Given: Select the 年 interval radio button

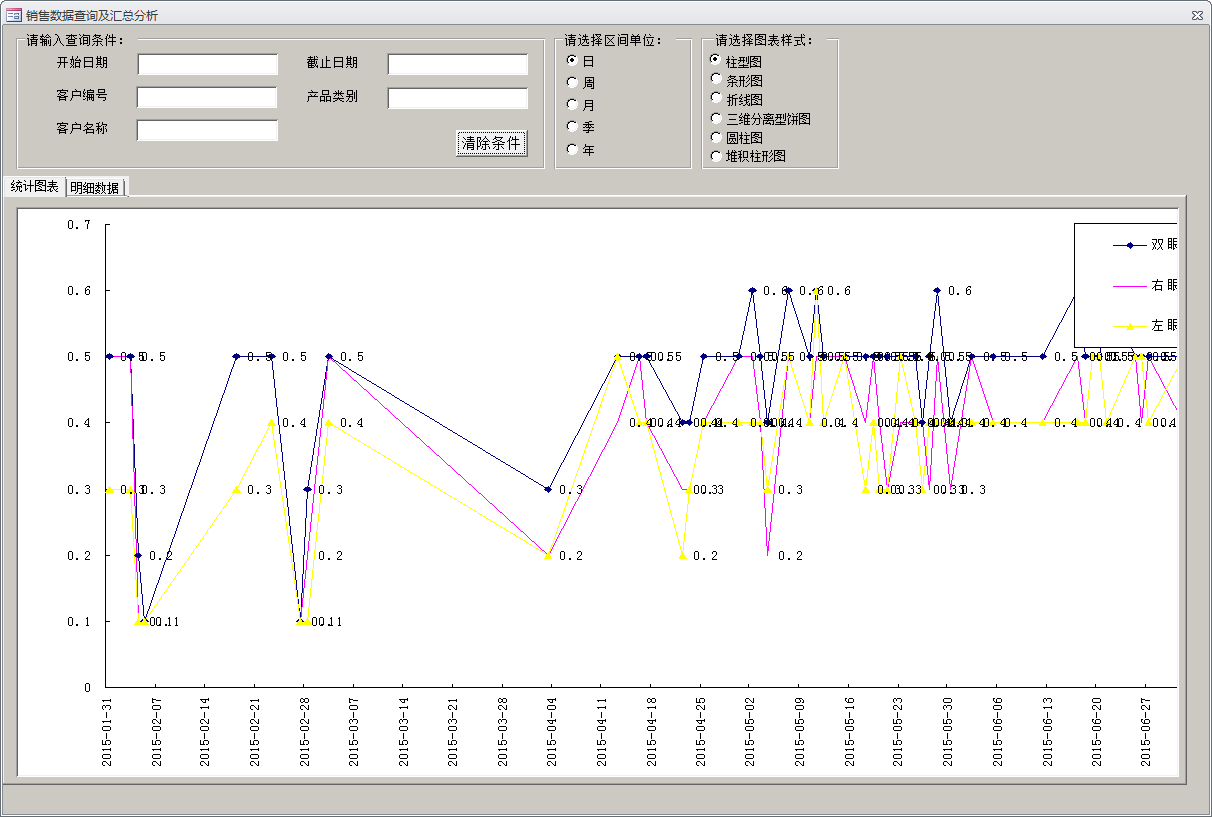Looking at the screenshot, I should 573,149.
